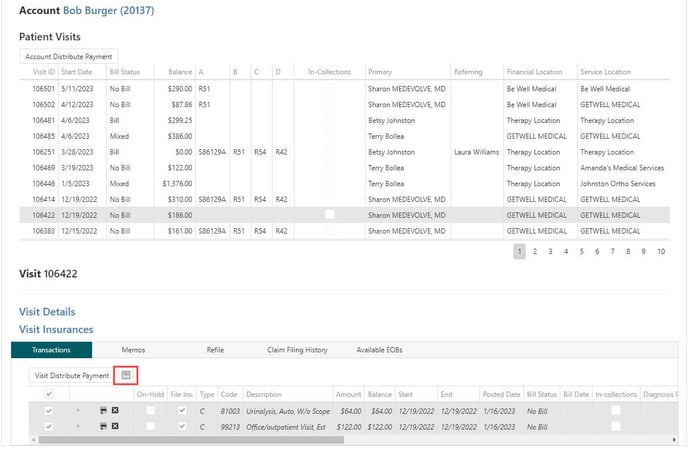
Task: Expand the 99213 Office/outpatient transaction row
Action: 78,426
